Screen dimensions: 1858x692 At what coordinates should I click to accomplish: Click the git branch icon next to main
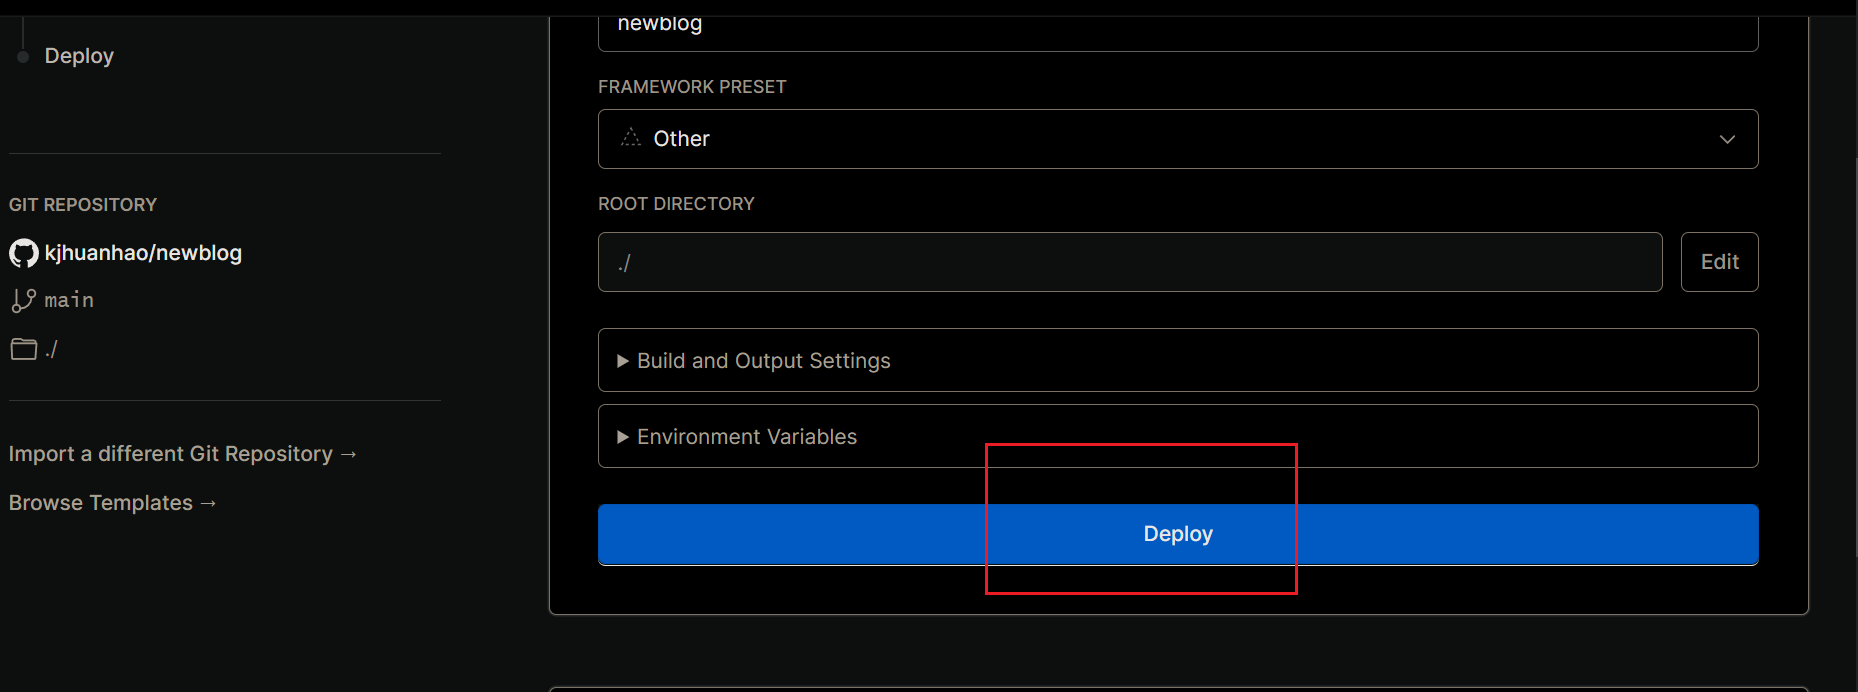click(x=23, y=300)
